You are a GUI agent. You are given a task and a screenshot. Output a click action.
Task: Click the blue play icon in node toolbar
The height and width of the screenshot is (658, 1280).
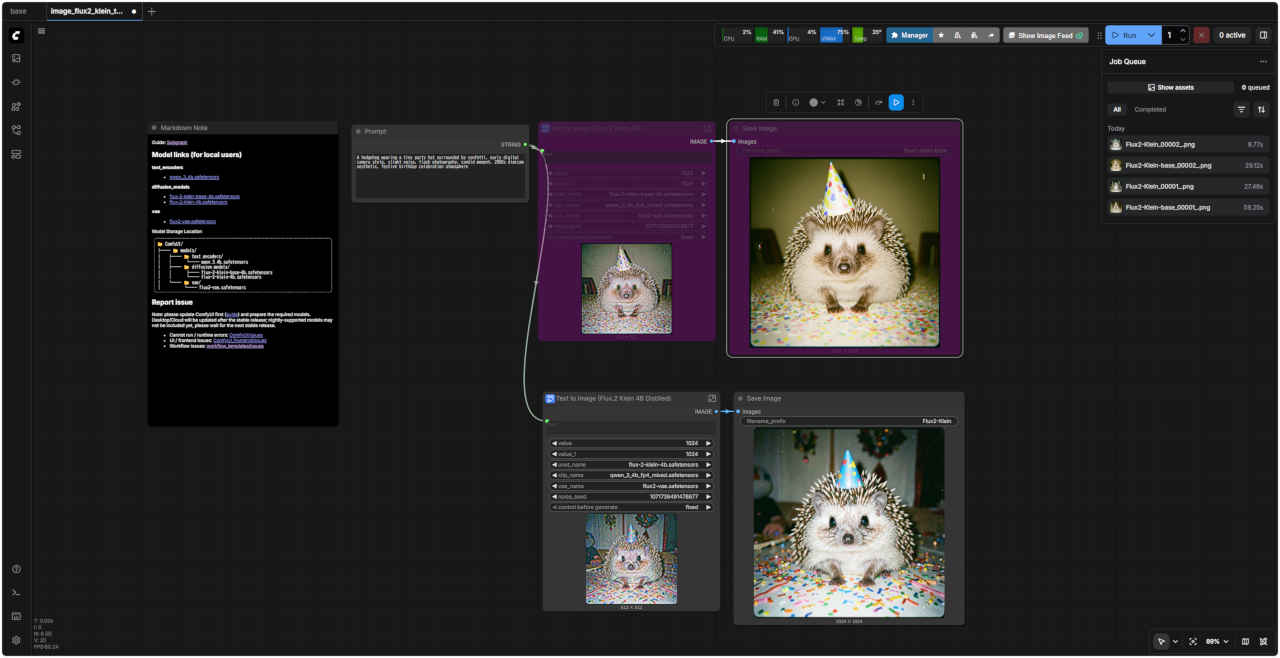coord(896,102)
